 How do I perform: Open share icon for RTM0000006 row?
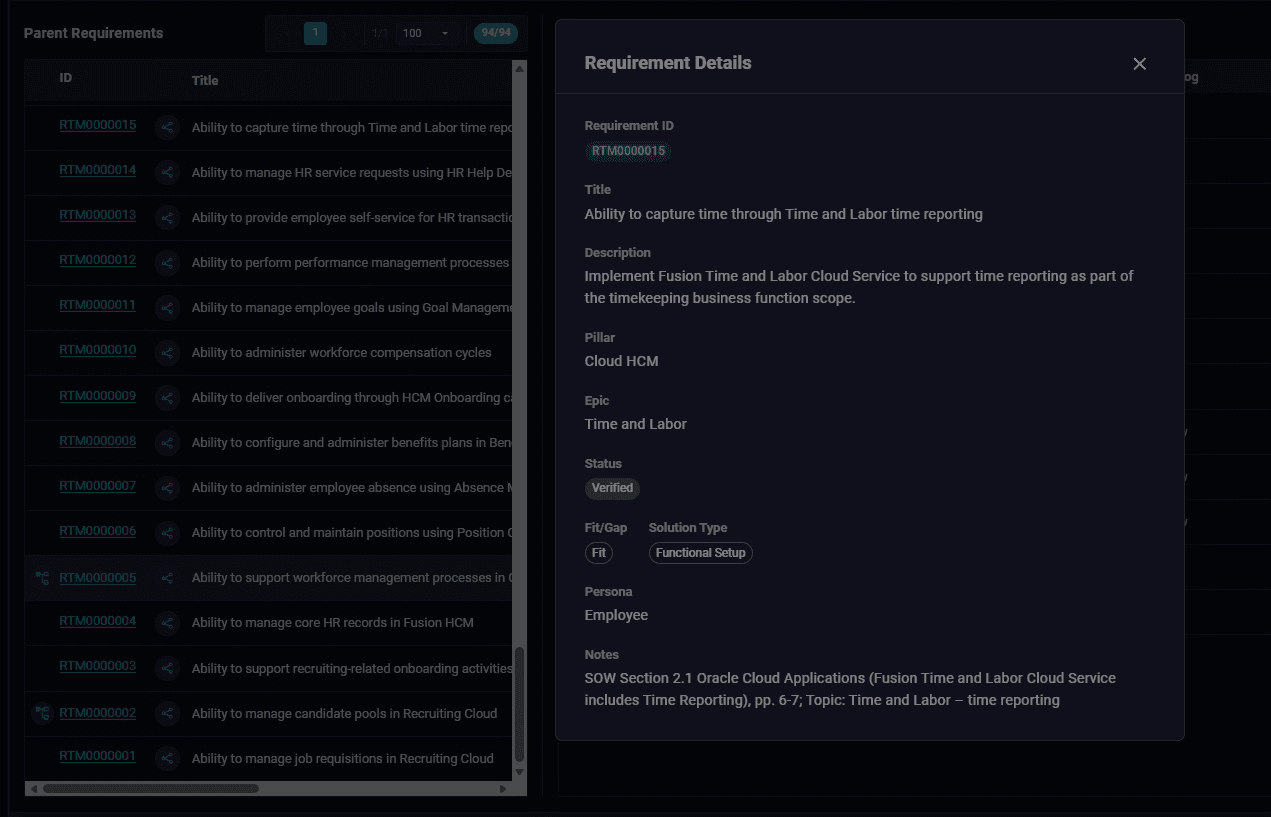[167, 533]
